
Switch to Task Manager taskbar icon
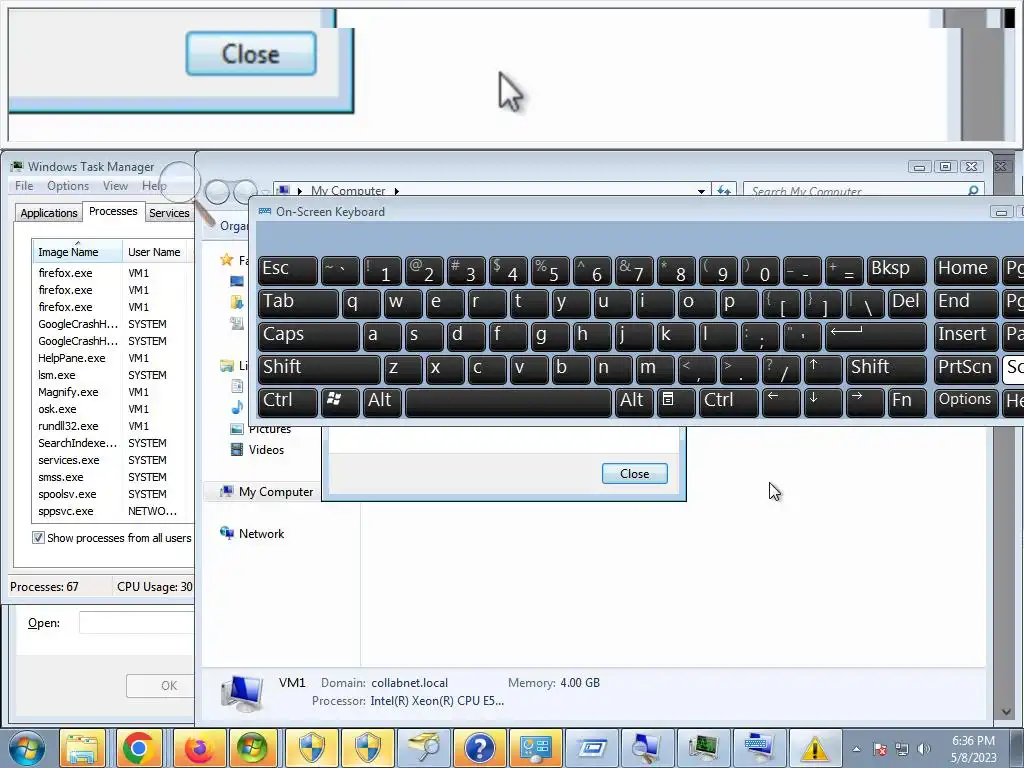(703, 748)
